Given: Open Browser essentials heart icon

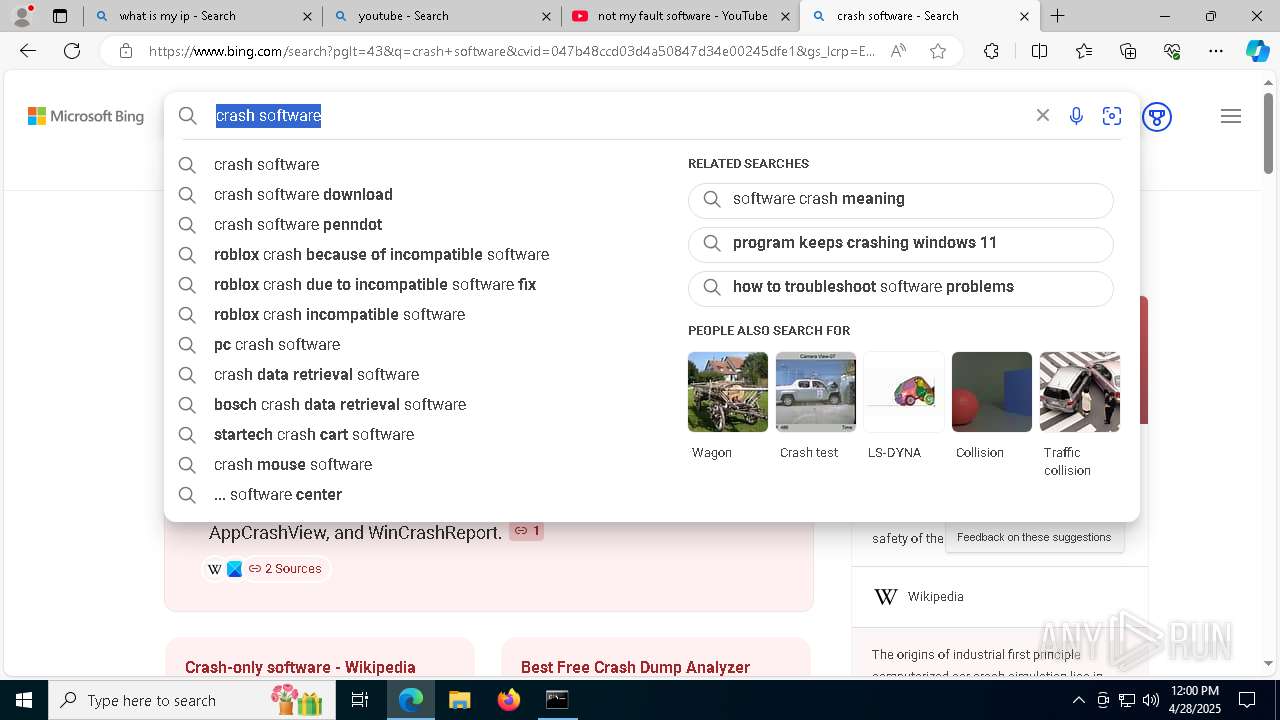Looking at the screenshot, I should click(1172, 51).
